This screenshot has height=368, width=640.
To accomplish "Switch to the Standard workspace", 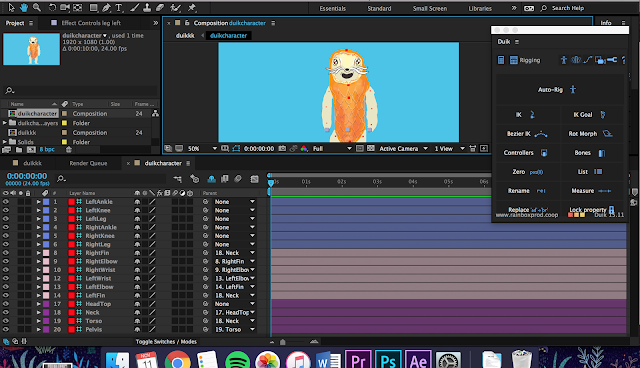I will 379,8.
